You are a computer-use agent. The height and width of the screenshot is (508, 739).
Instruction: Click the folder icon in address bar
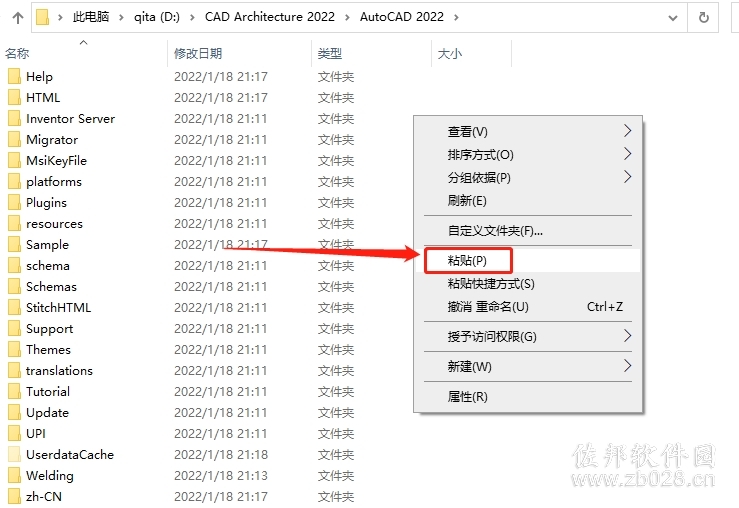(x=42, y=17)
